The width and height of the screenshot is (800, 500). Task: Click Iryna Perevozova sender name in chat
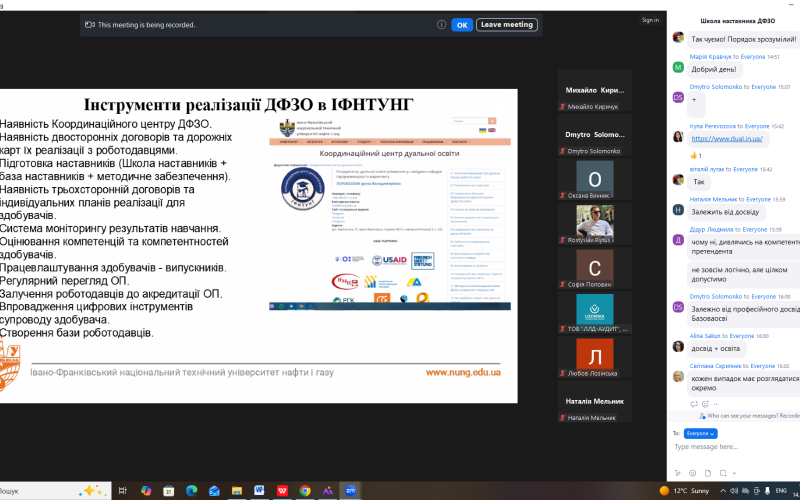click(x=713, y=126)
